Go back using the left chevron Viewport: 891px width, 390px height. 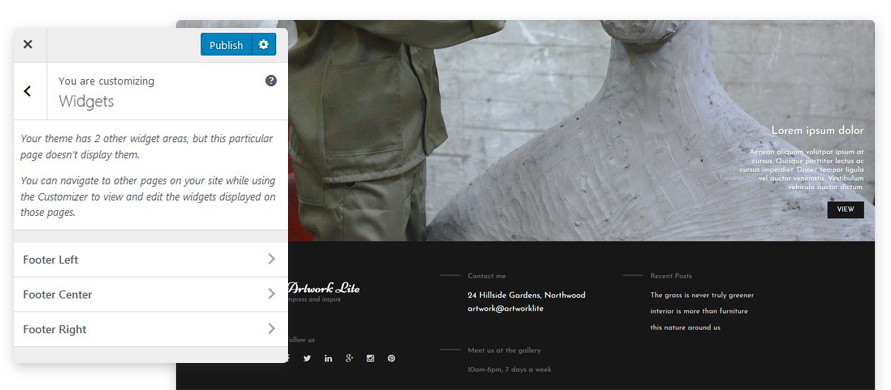[27, 91]
